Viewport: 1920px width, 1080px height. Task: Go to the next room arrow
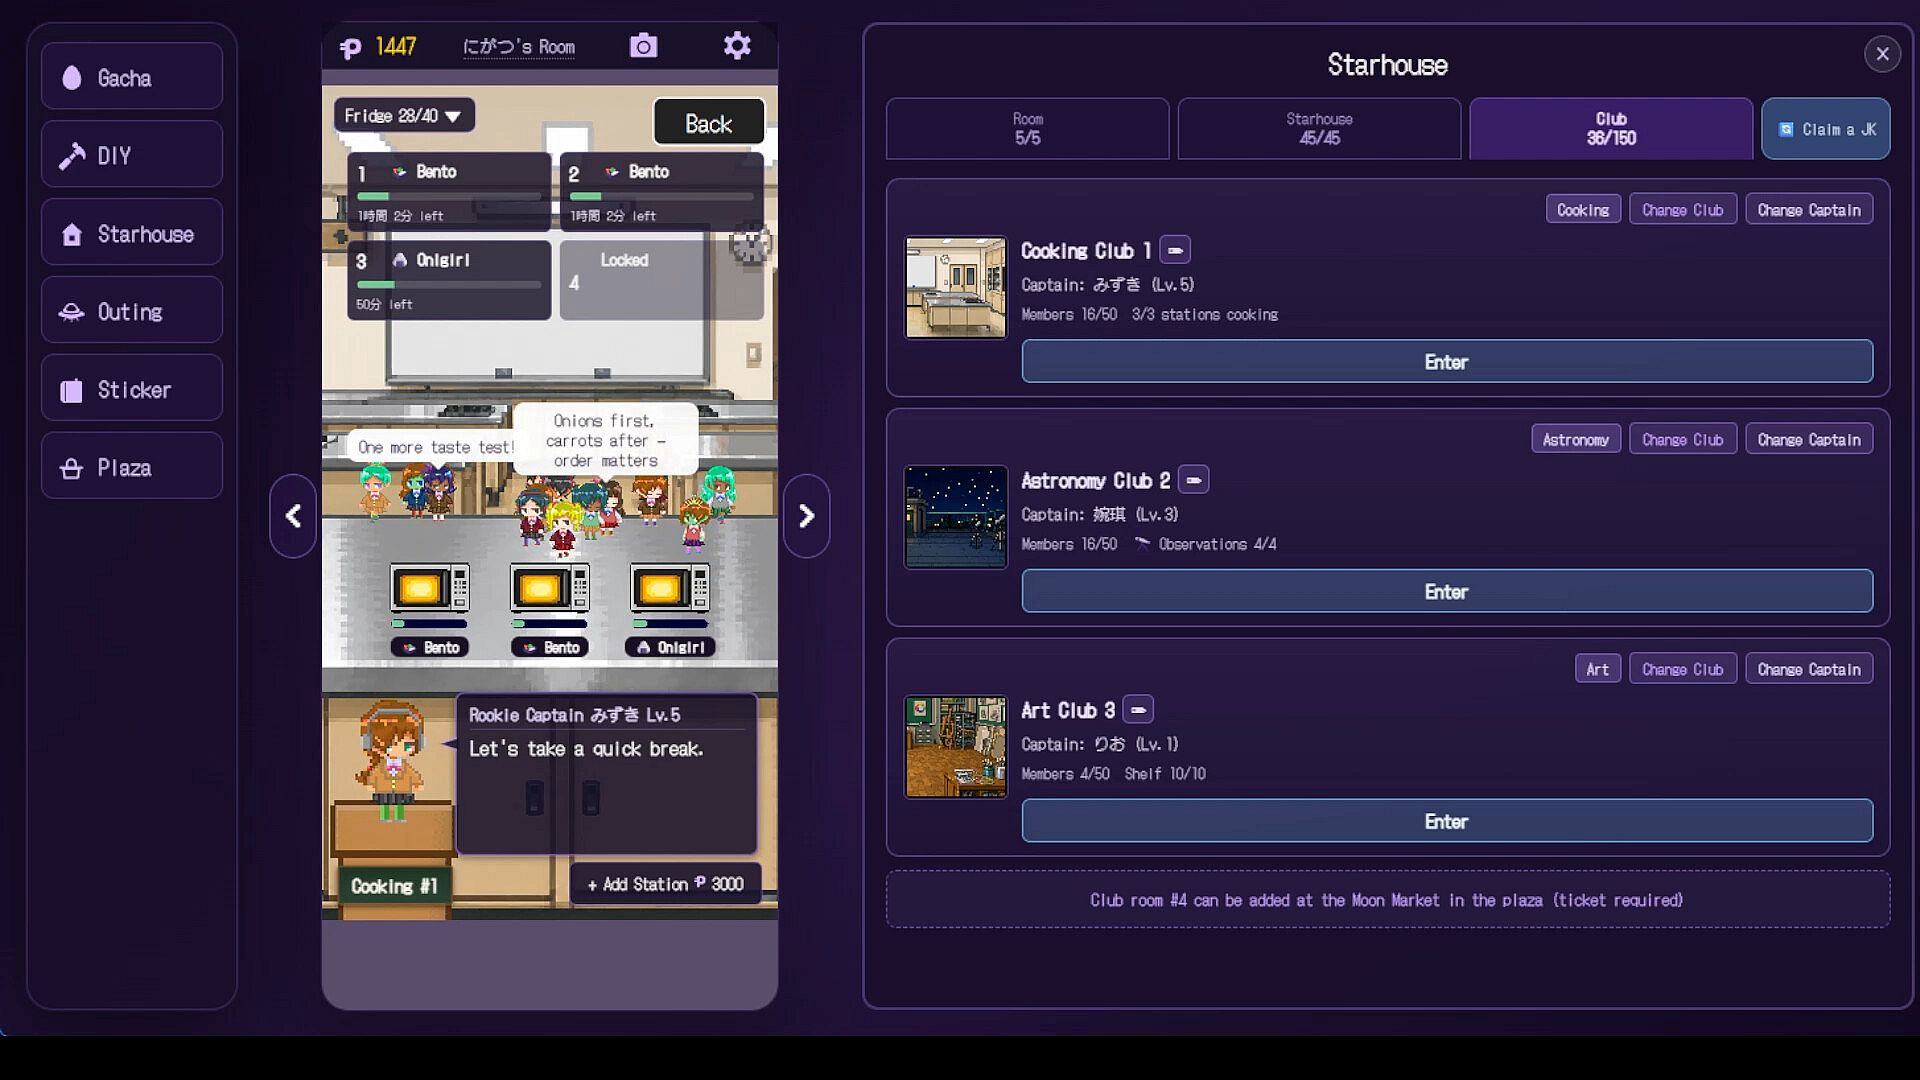coord(806,516)
